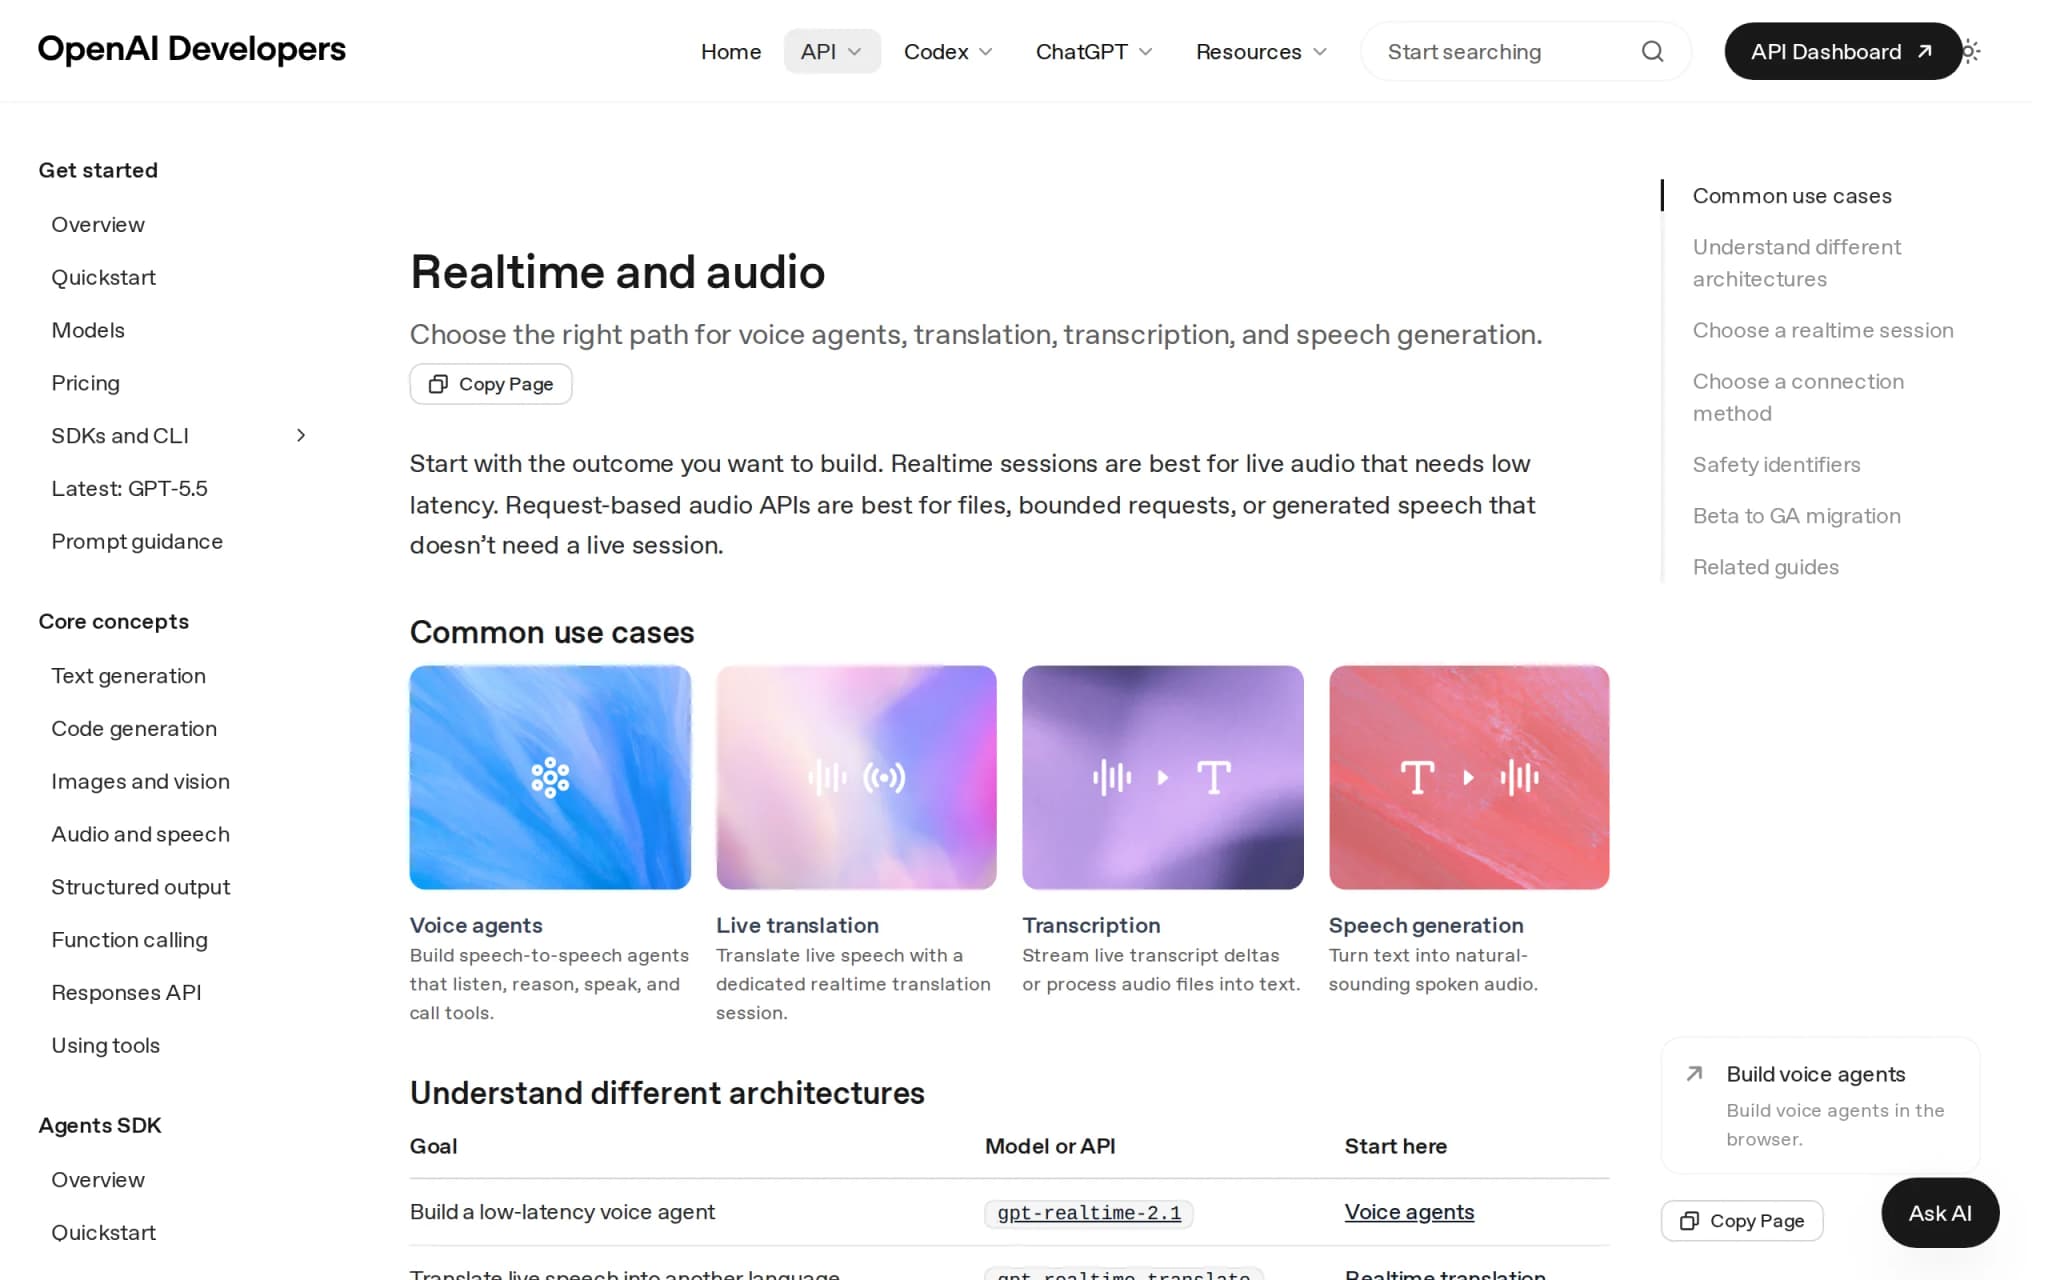2048x1280 pixels.
Task: Open Text generation sidebar item
Action: [128, 676]
